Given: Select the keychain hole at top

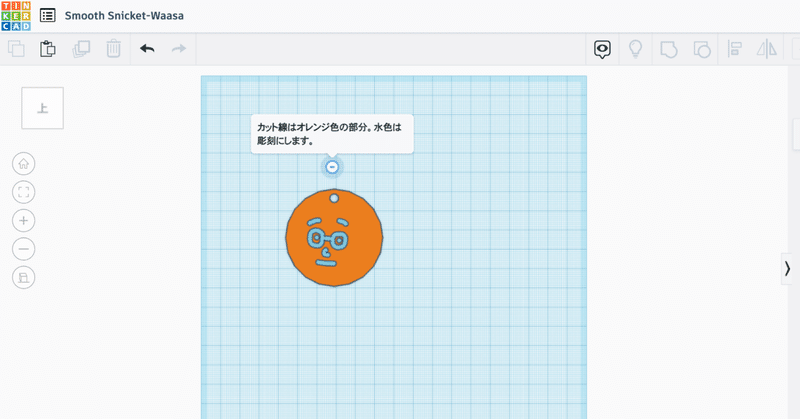Looking at the screenshot, I should (x=334, y=198).
